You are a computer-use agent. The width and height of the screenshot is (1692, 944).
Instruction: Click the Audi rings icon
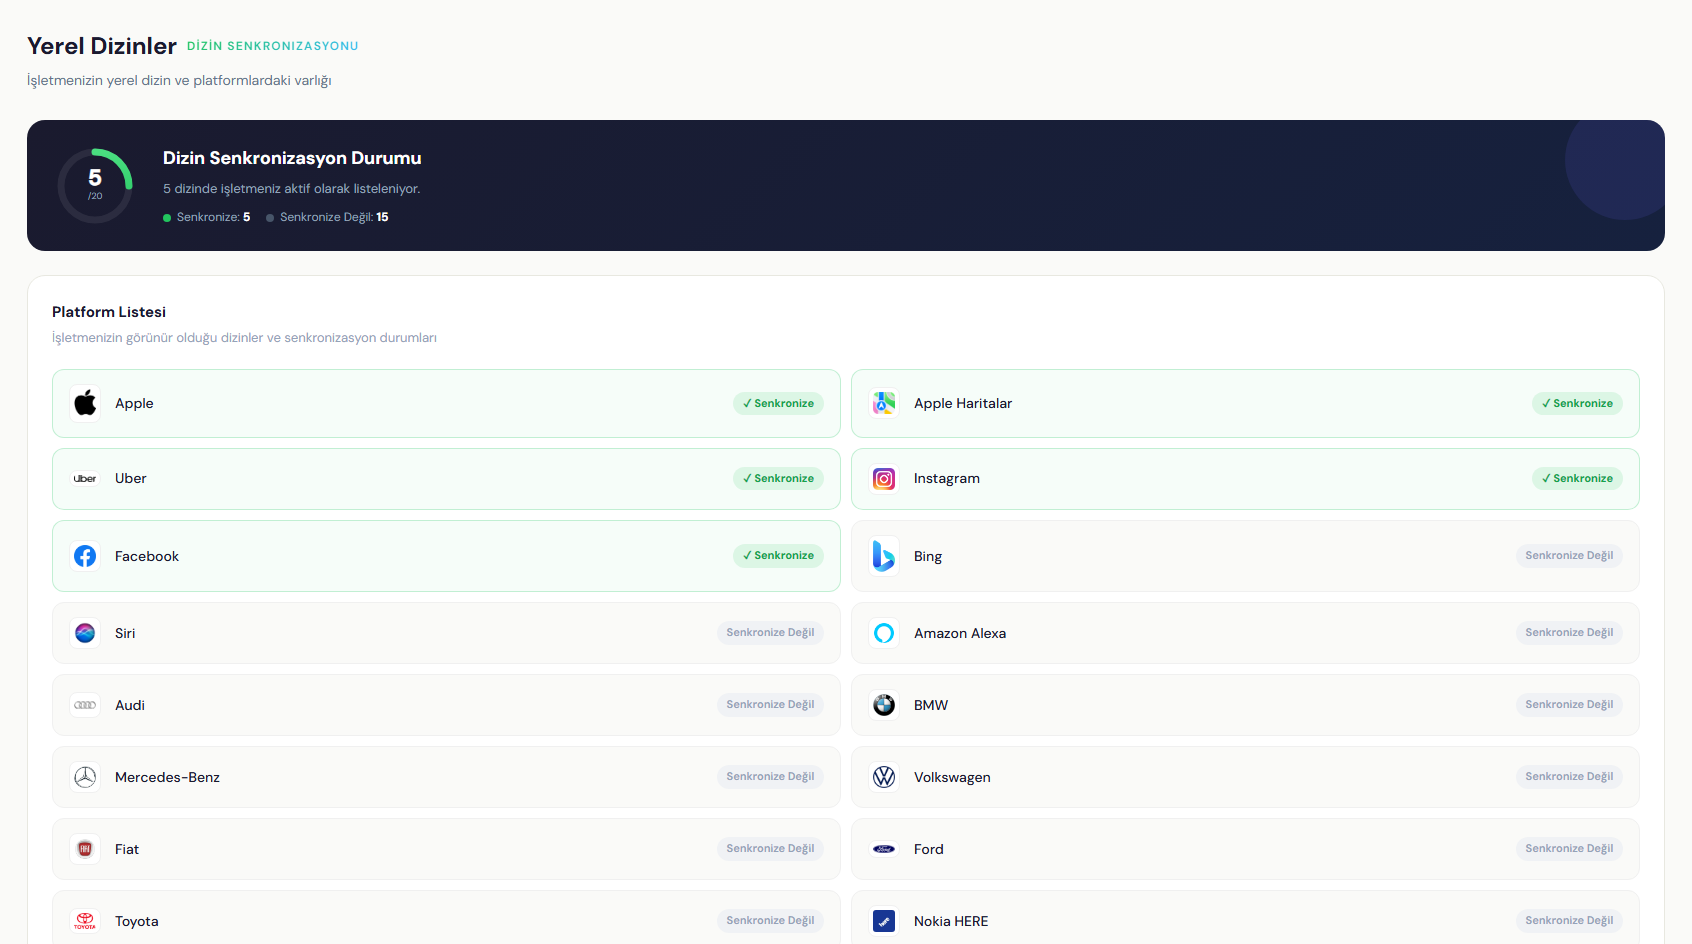point(85,705)
